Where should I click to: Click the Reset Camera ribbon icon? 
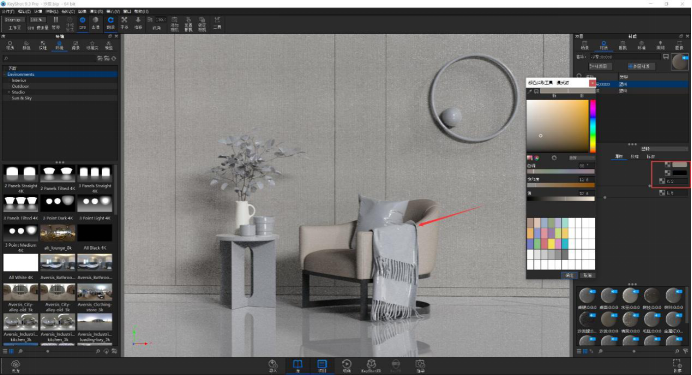point(188,24)
